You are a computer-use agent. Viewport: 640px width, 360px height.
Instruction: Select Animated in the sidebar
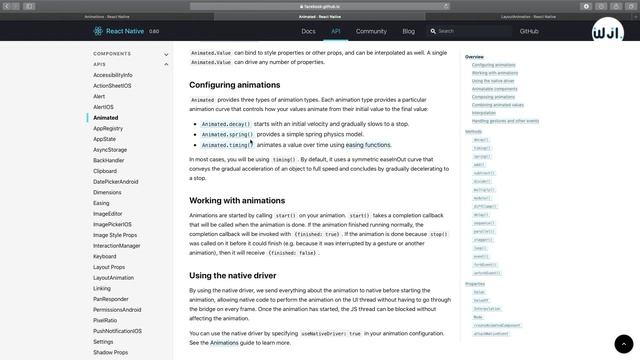(x=106, y=118)
